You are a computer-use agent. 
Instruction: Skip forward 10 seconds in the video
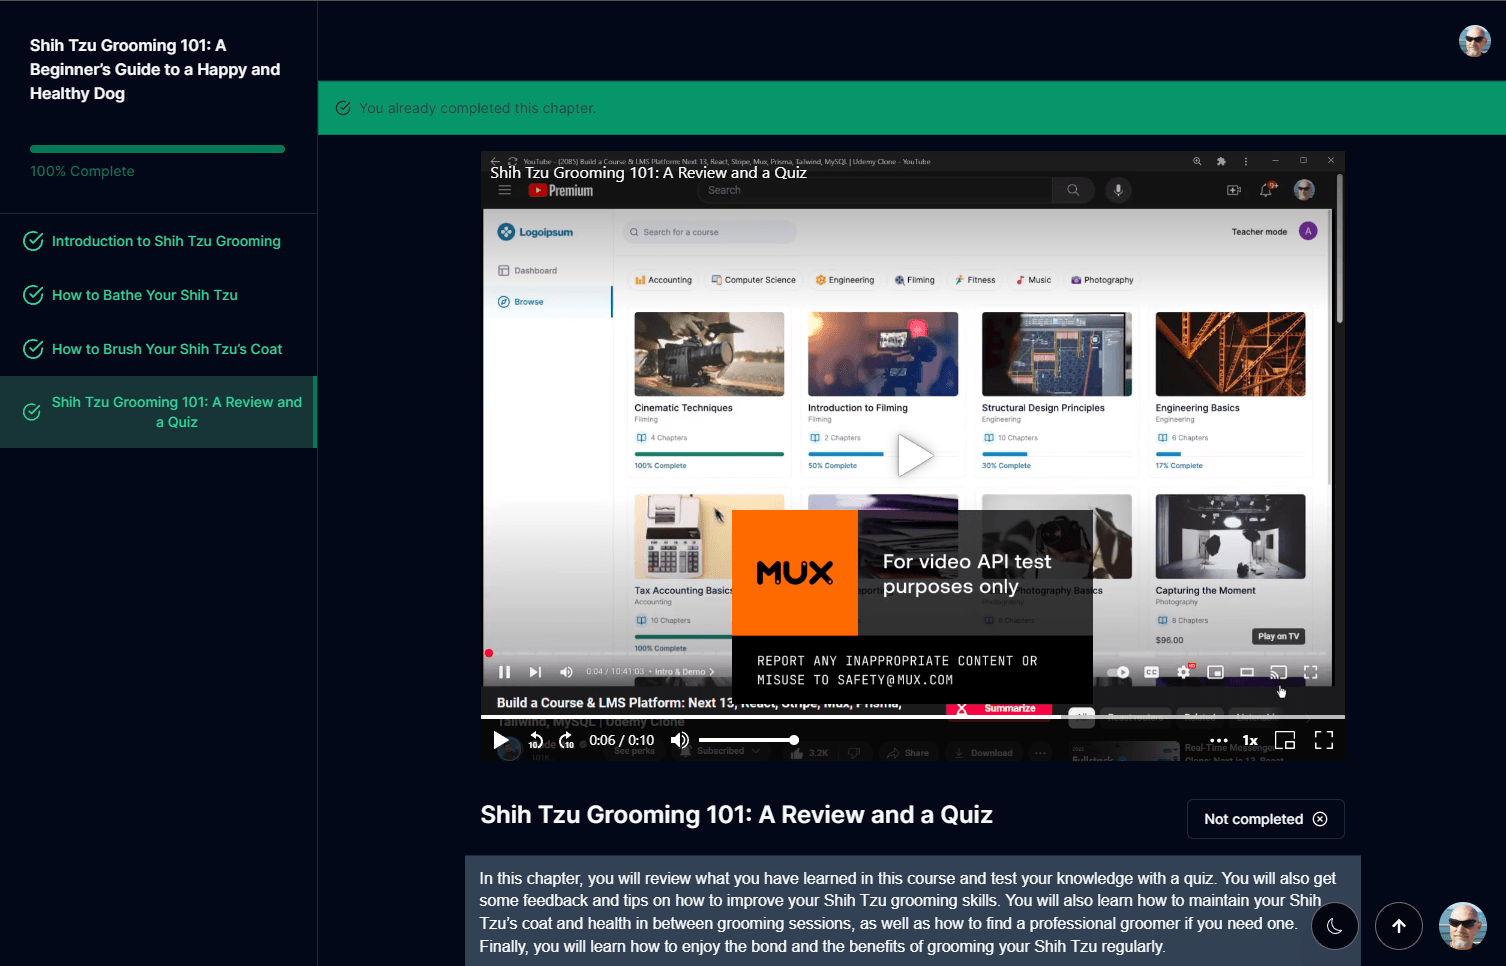(x=567, y=740)
